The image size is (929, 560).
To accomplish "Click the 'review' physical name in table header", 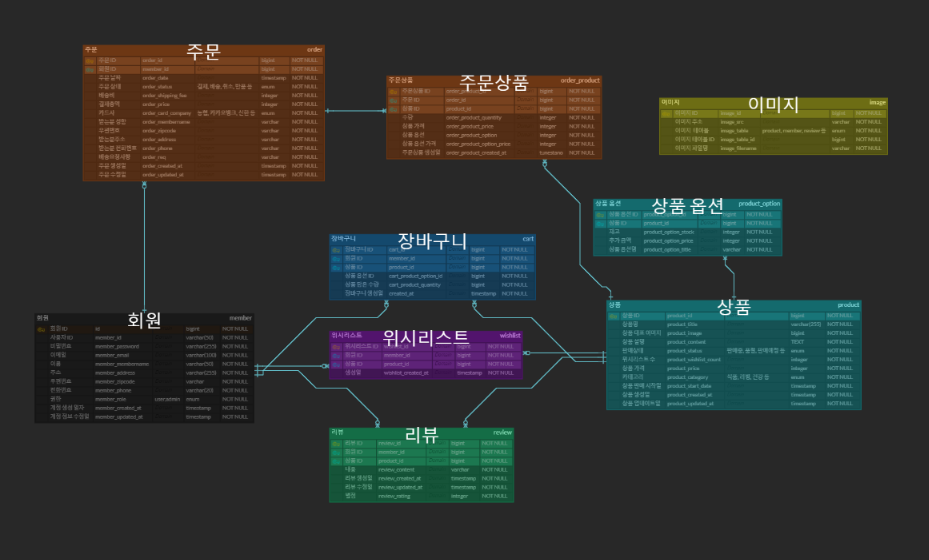I will click(x=502, y=433).
